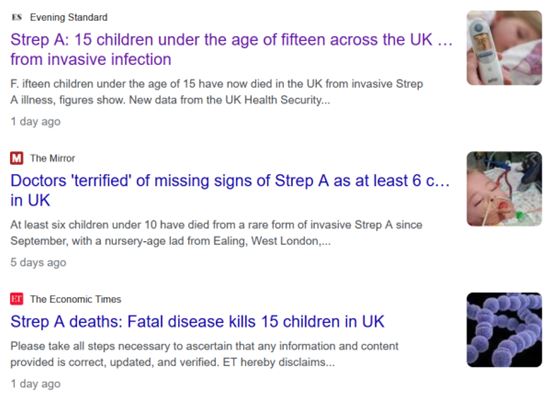Viewport: 557px width, 406px height.
Task: Click the 'Please take all steps' snippet
Action: click(205, 354)
